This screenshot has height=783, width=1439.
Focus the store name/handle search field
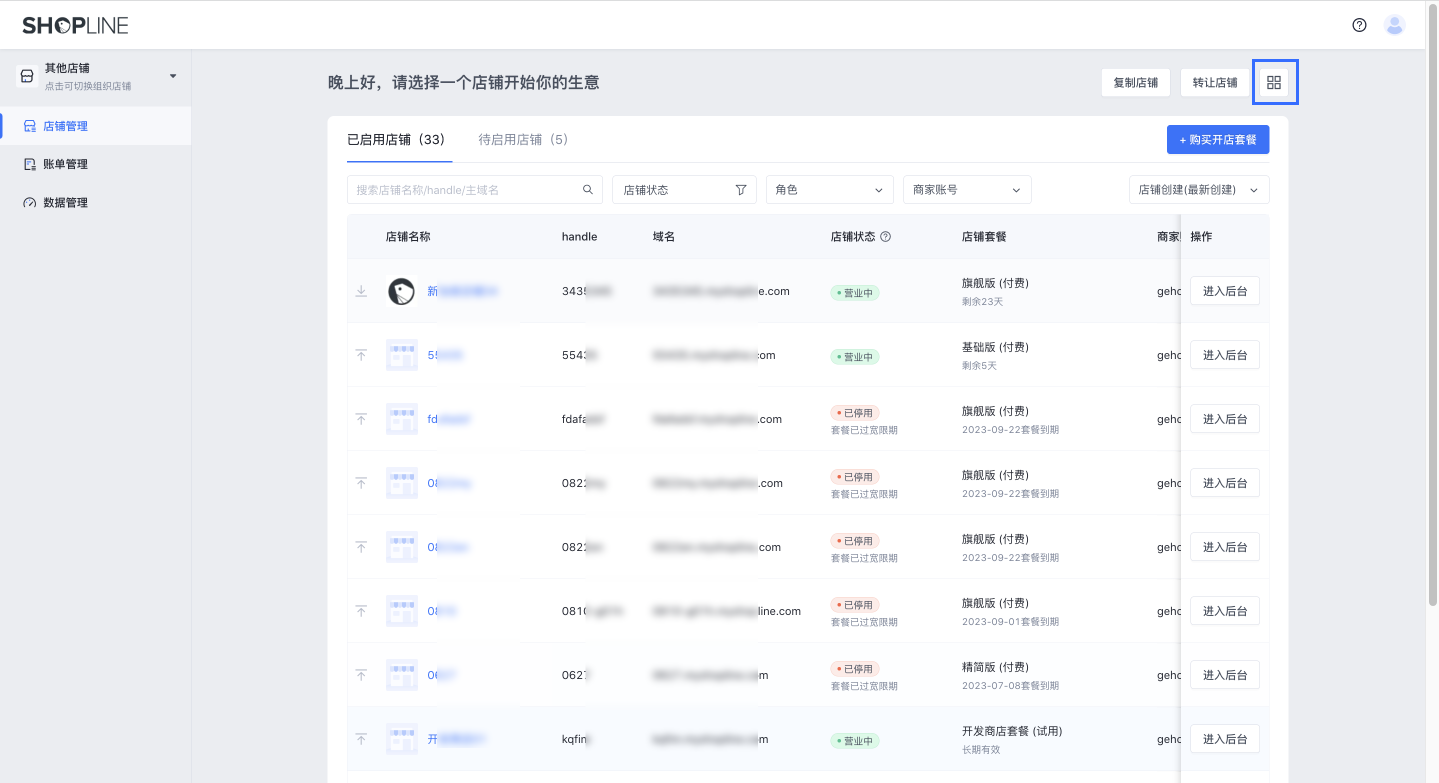pos(475,189)
